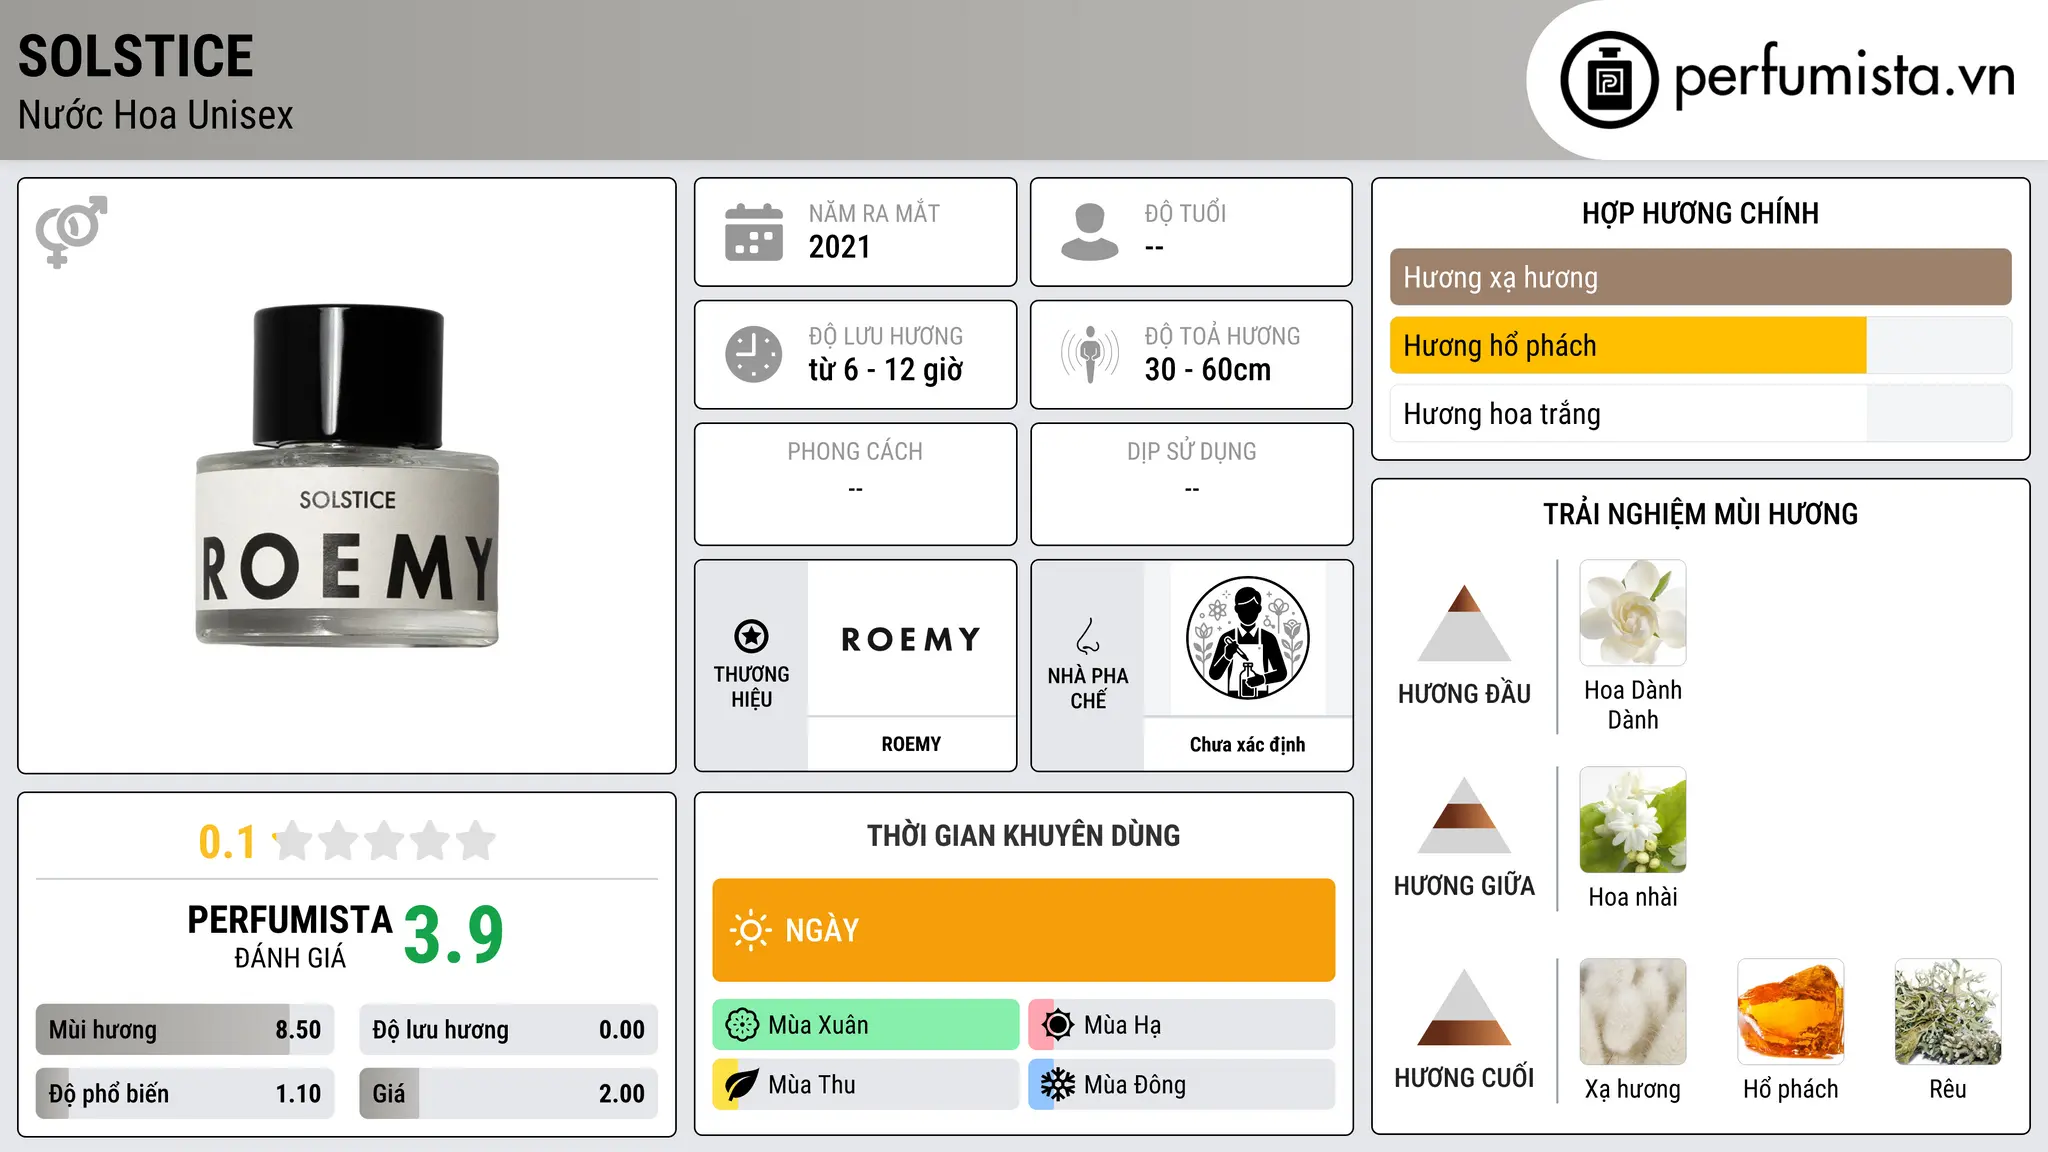Click the Hương hoa trắng accord bar
Viewport: 2048px width, 1152px height.
[1700, 413]
